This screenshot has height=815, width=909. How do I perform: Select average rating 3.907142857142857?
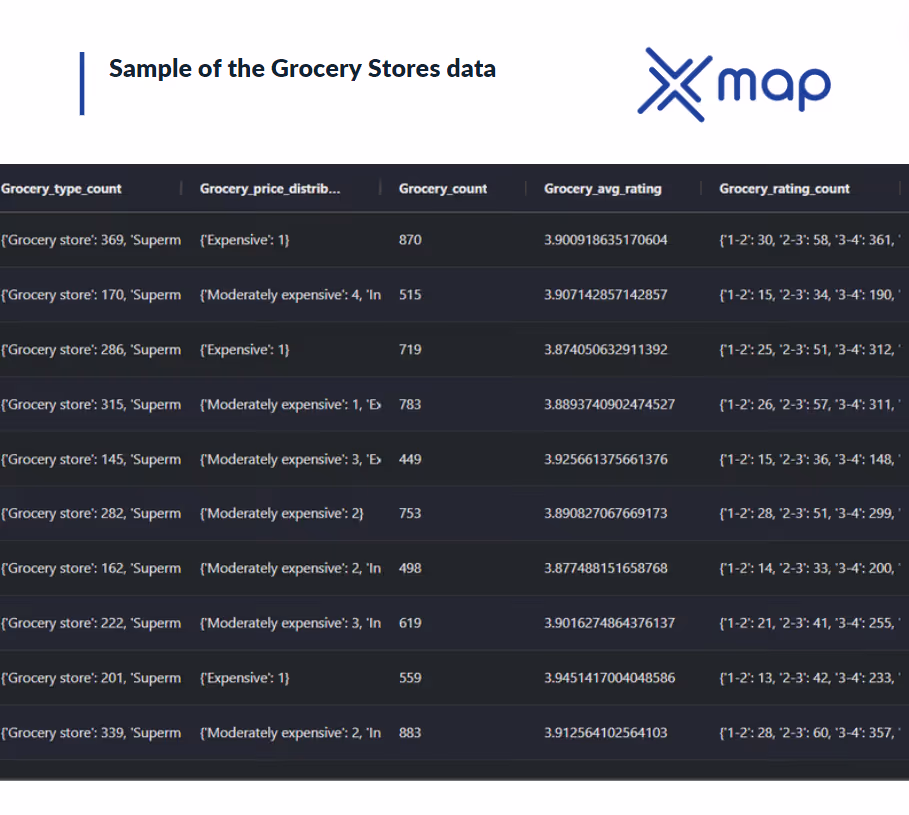[x=606, y=294]
